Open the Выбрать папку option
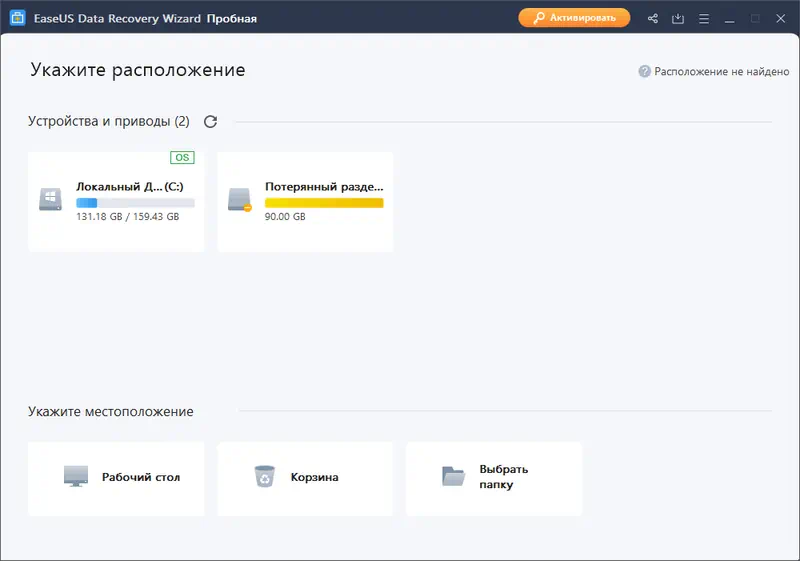 pos(494,478)
